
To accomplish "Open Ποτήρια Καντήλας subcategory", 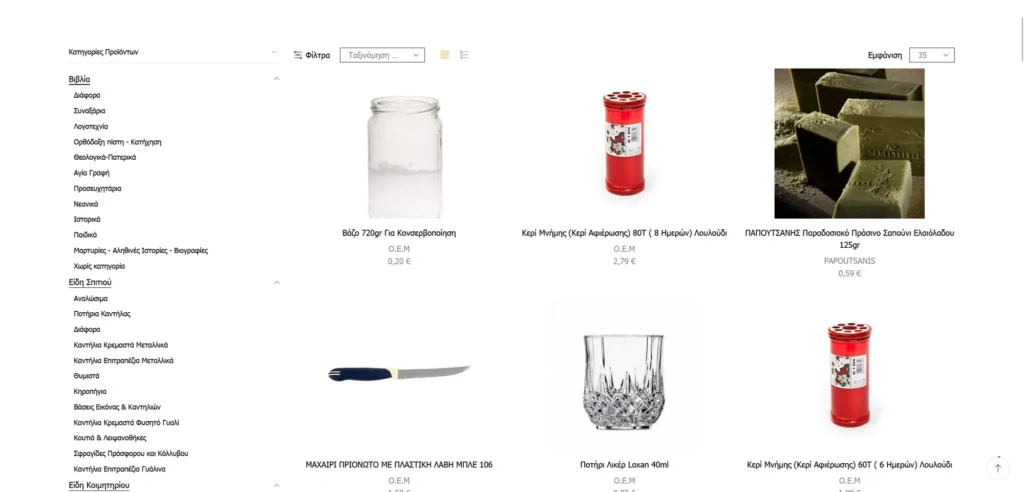I will pos(102,314).
